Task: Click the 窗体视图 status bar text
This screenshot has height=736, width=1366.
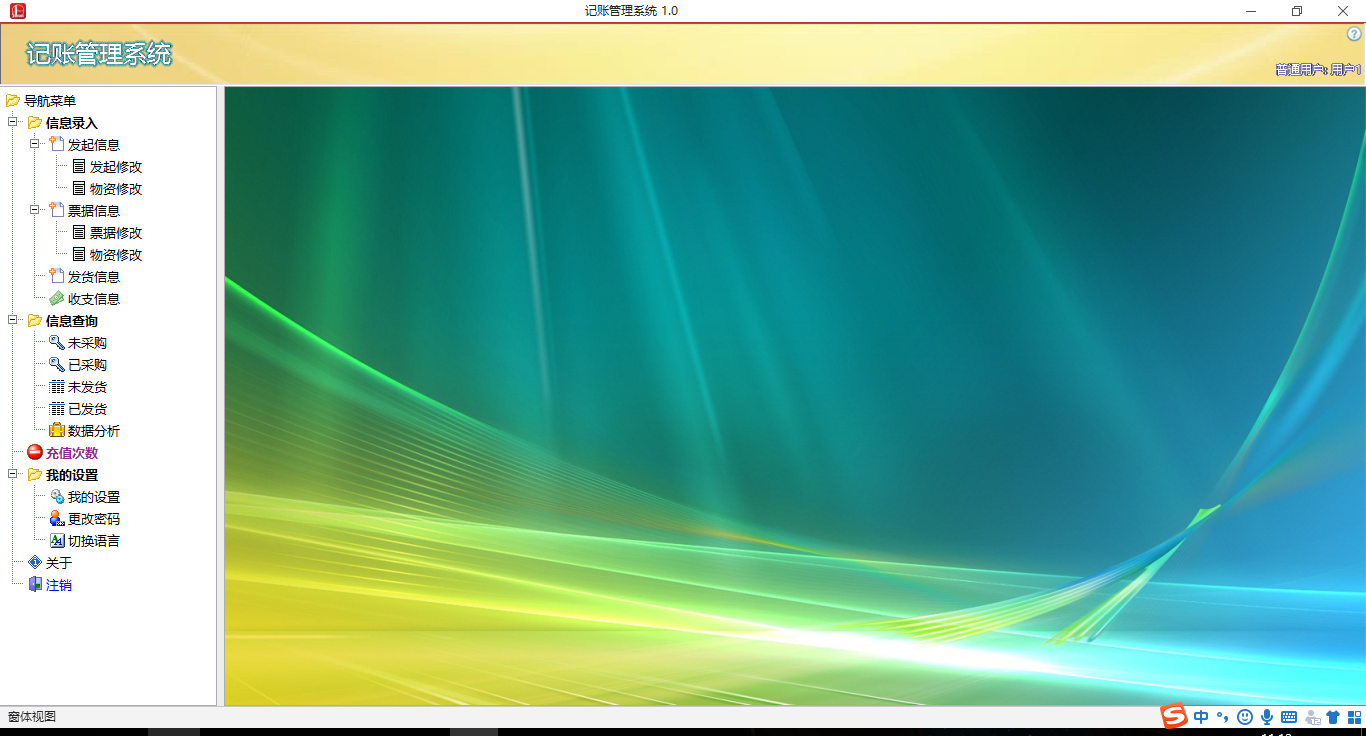Action: click(32, 717)
